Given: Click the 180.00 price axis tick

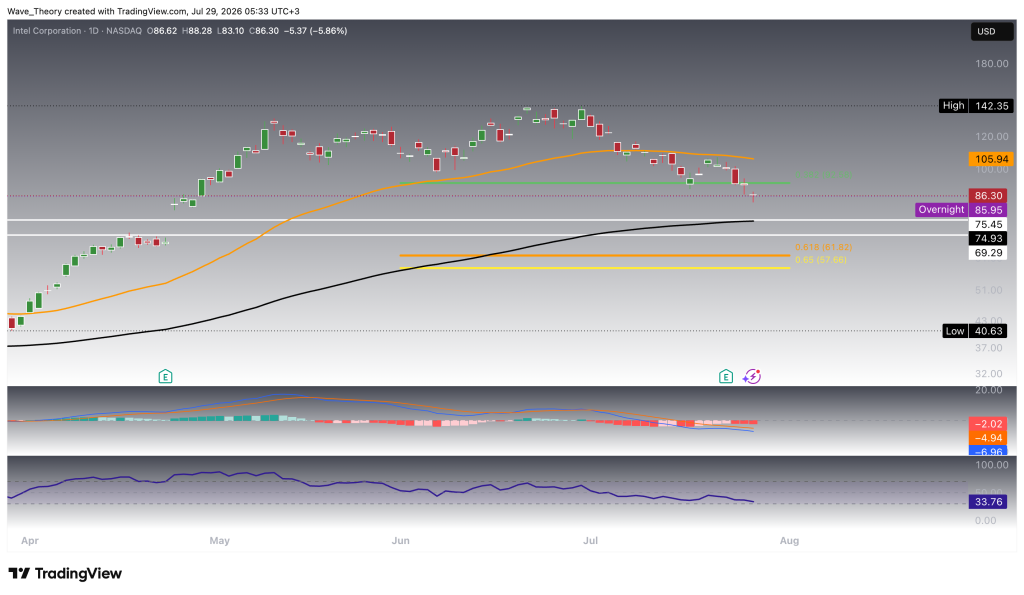Looking at the screenshot, I should [x=992, y=63].
